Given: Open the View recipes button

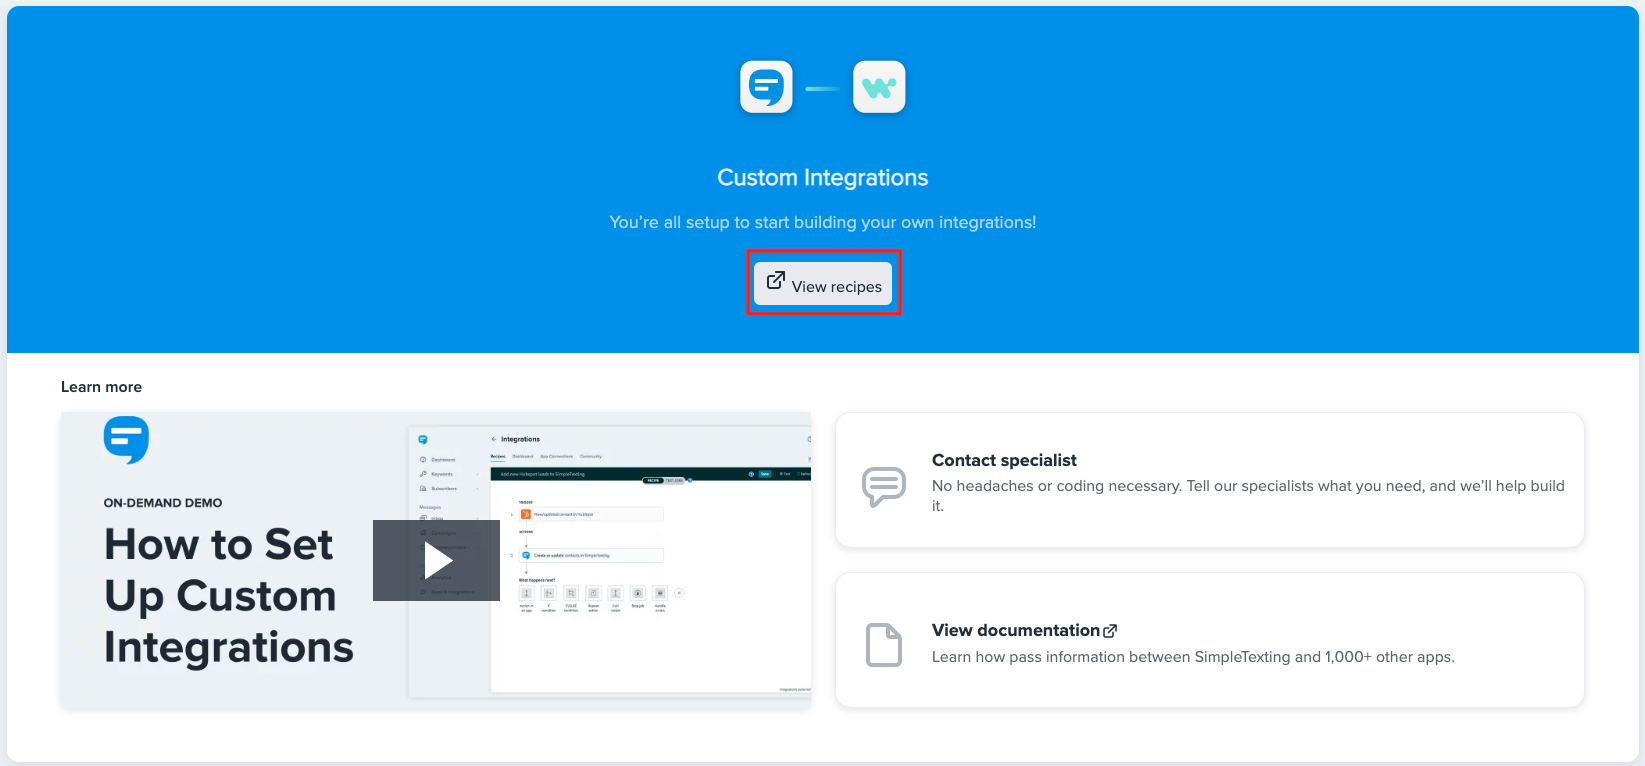Looking at the screenshot, I should (823, 283).
